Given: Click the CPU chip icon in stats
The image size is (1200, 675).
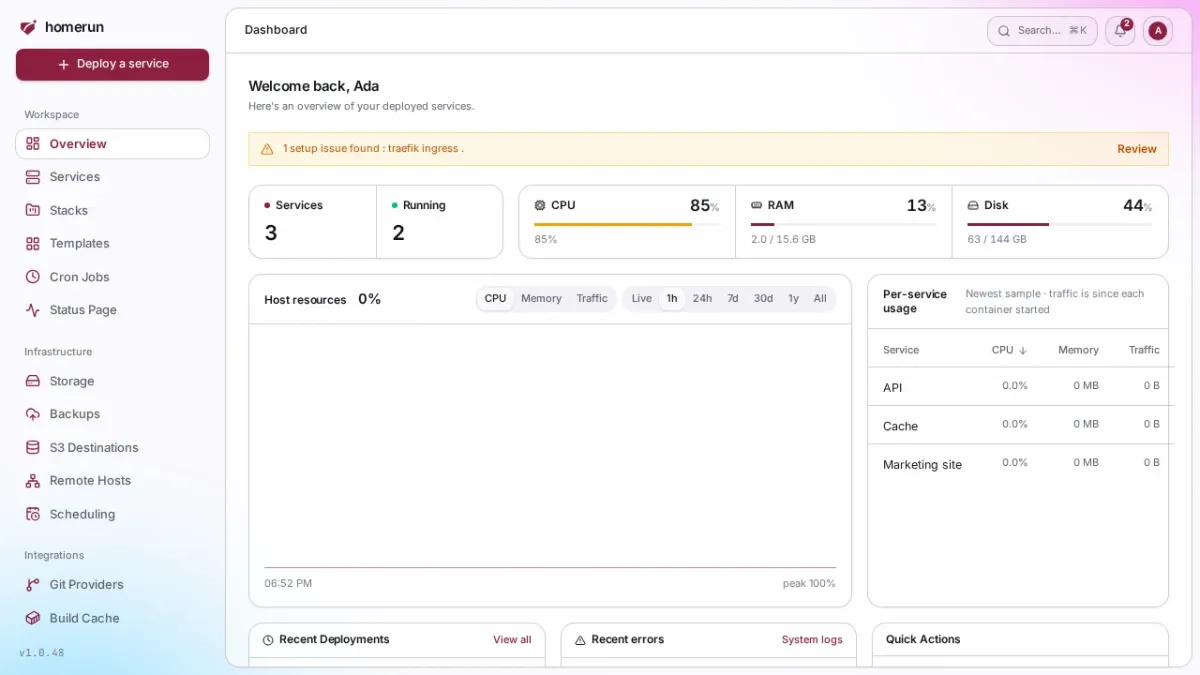Looking at the screenshot, I should [x=540, y=205].
